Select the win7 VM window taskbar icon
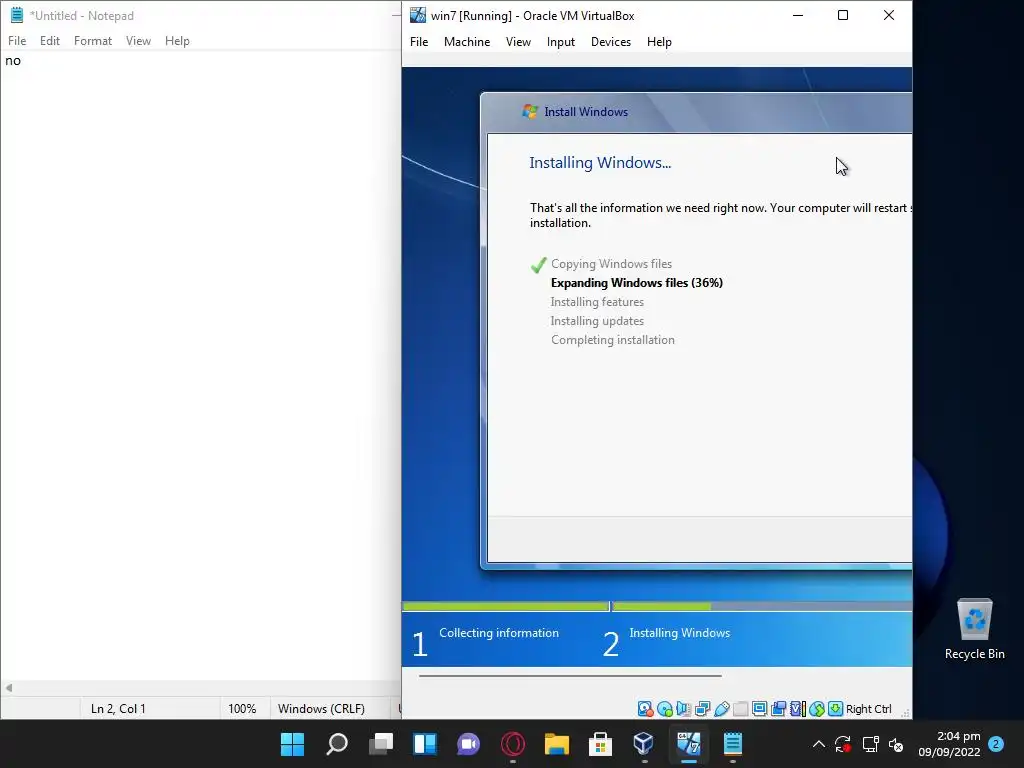The height and width of the screenshot is (768, 1024). [x=688, y=744]
